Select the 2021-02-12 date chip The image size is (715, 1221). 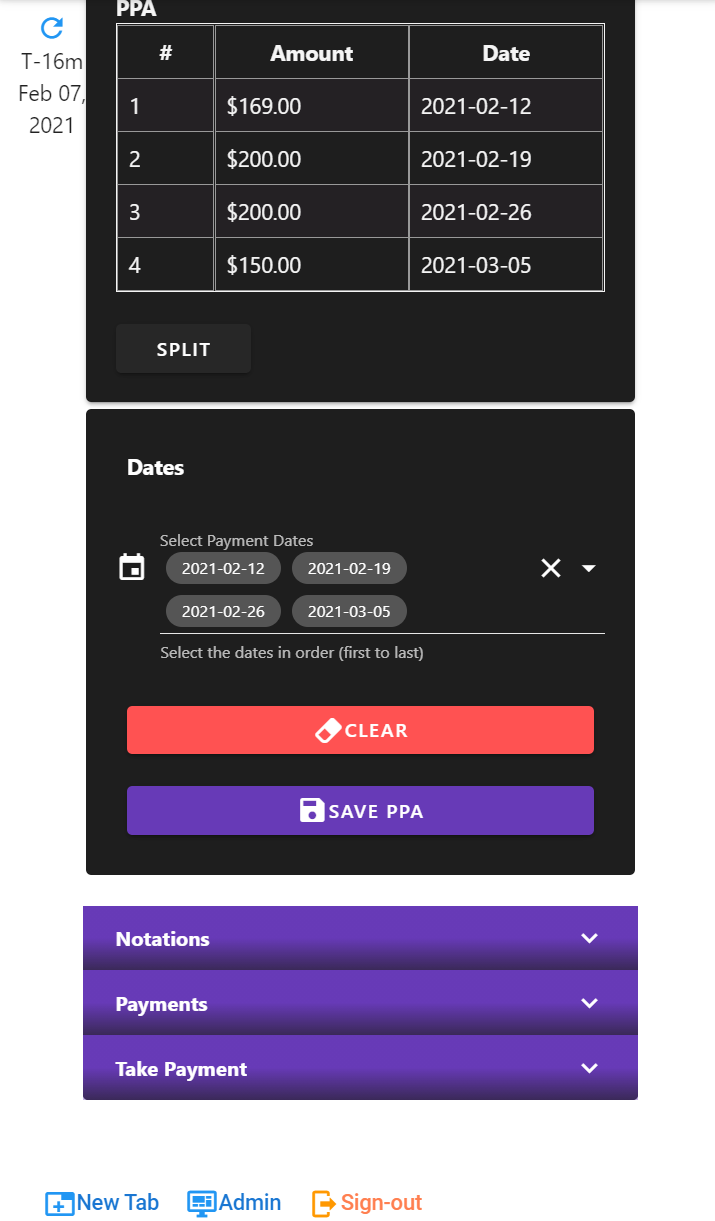tap(223, 569)
